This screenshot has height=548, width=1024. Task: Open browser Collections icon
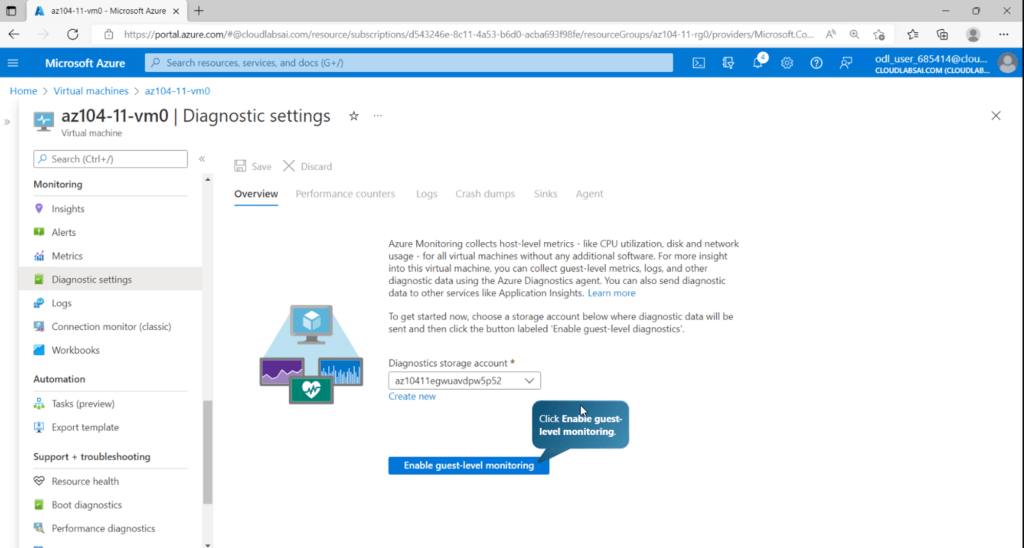click(942, 35)
